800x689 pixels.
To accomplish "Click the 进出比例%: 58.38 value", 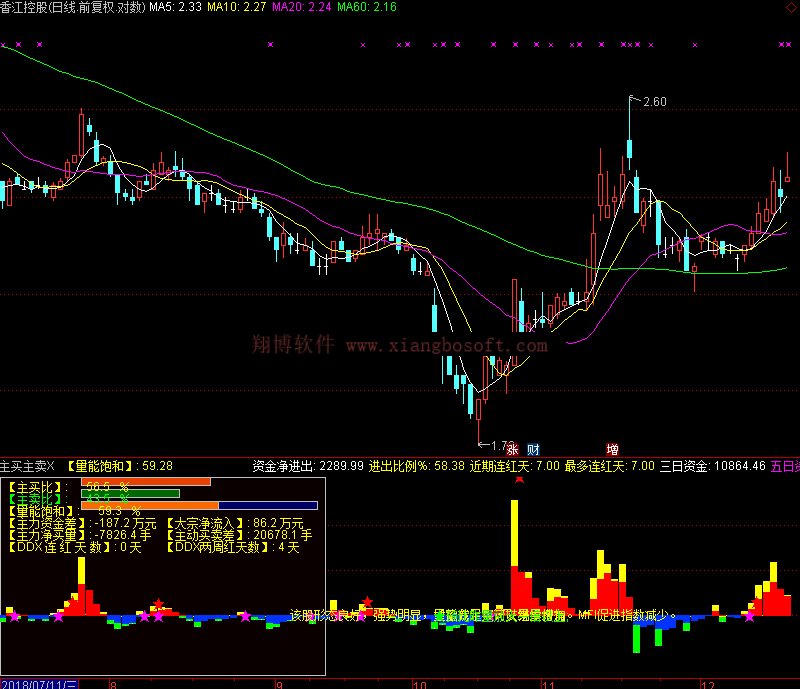I will click(x=417, y=466).
